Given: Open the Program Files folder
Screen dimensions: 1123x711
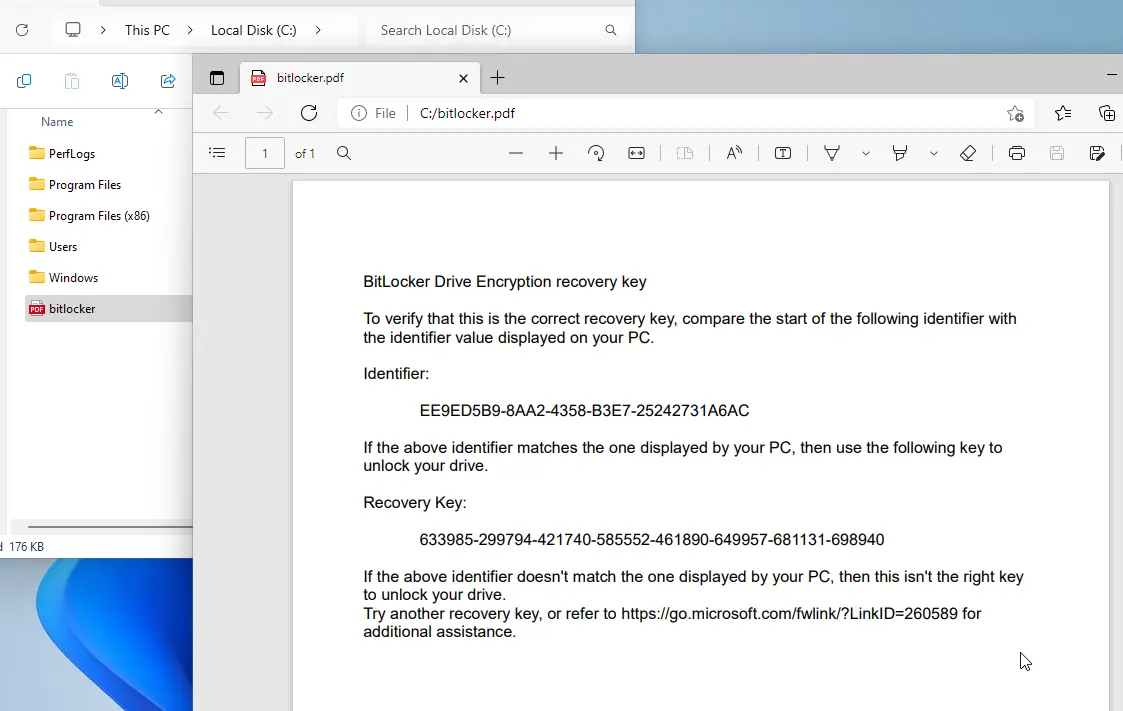Looking at the screenshot, I should (x=85, y=185).
